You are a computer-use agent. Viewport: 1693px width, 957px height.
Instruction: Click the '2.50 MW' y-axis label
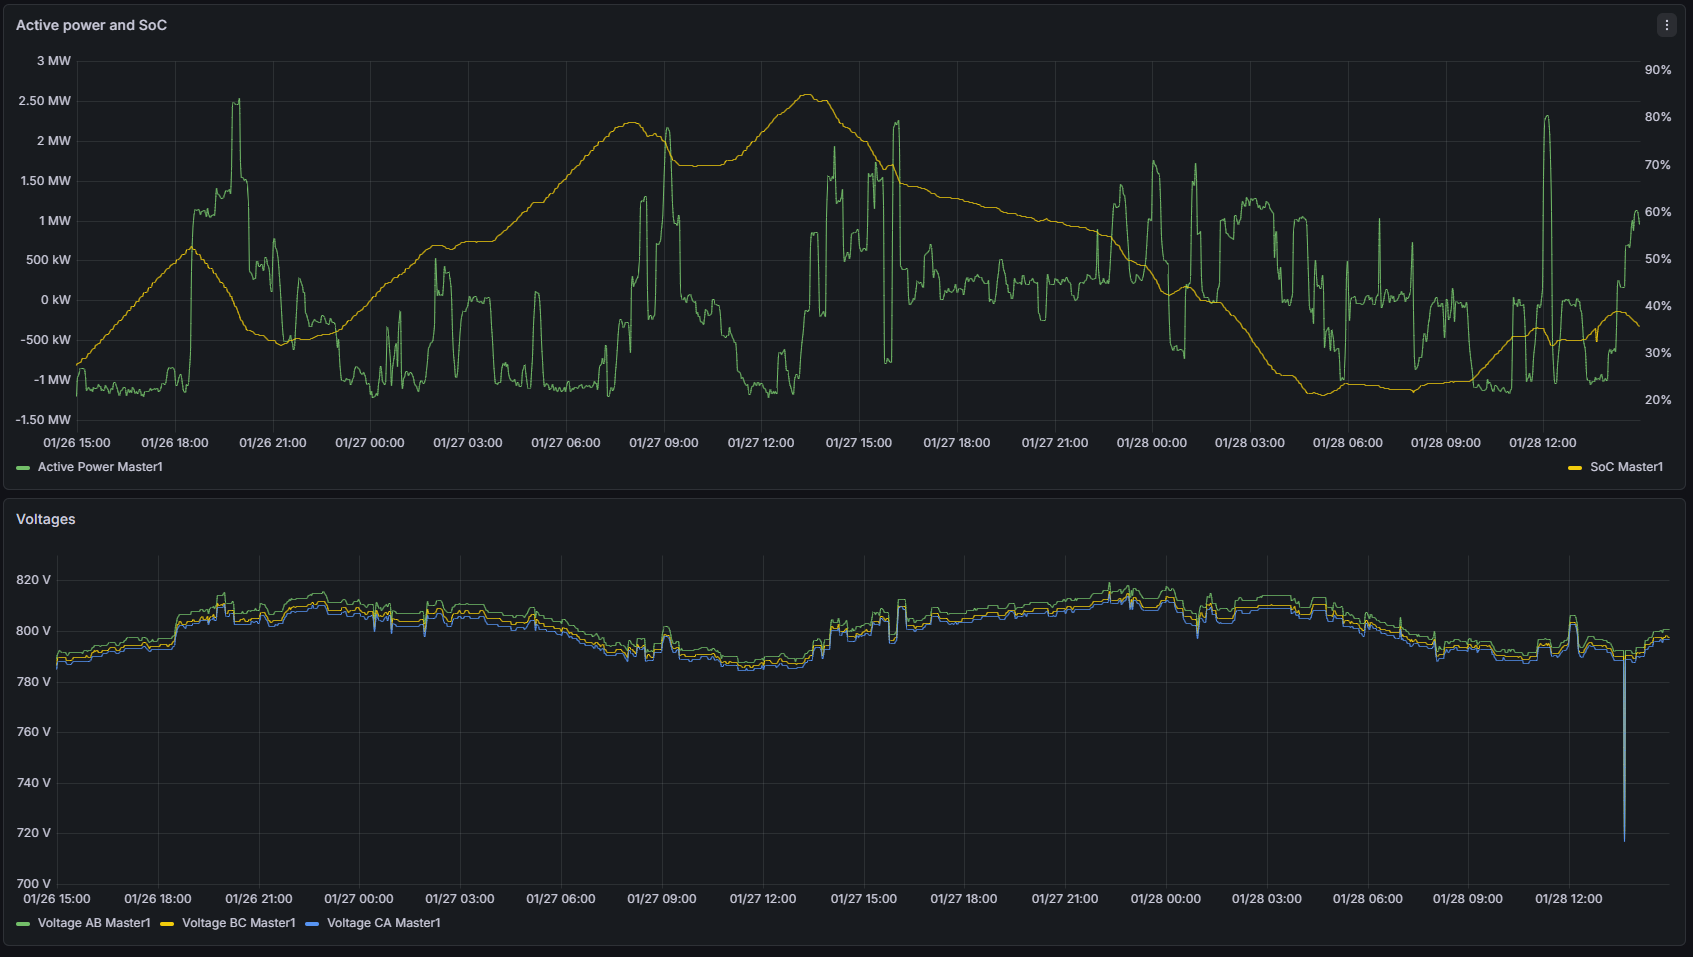click(45, 101)
